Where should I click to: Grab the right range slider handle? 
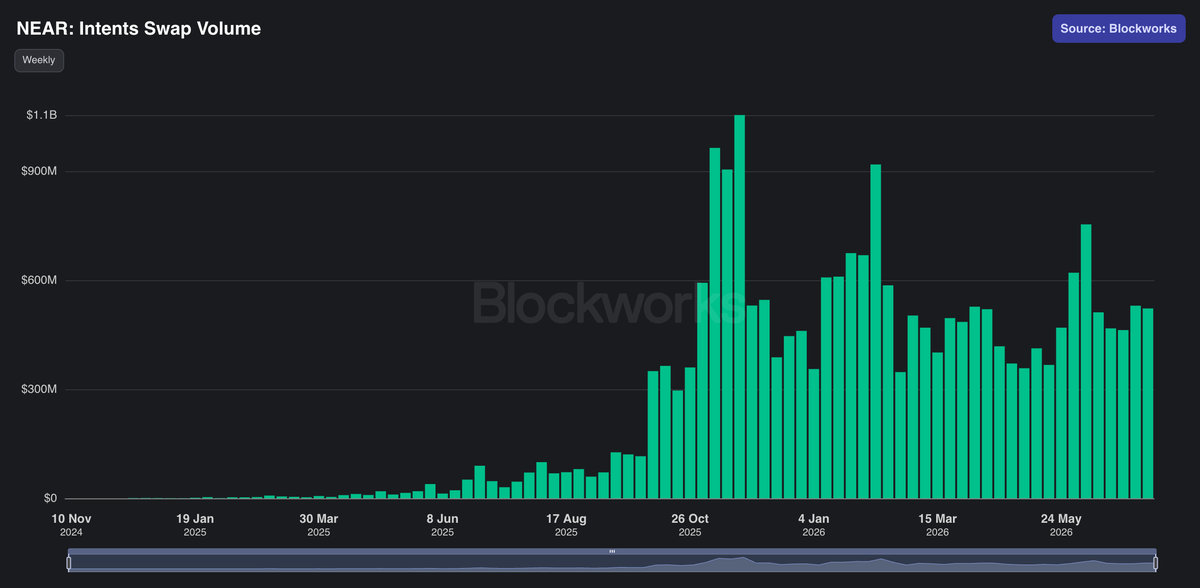(x=1155, y=563)
